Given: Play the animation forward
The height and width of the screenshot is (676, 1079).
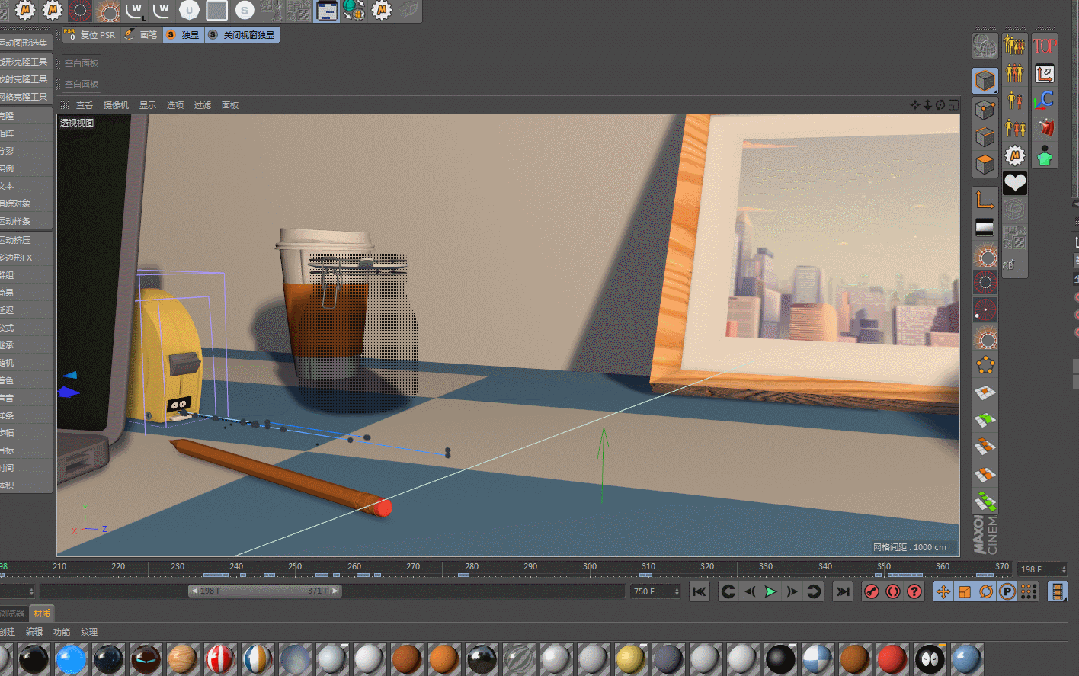Looking at the screenshot, I should tap(771, 592).
